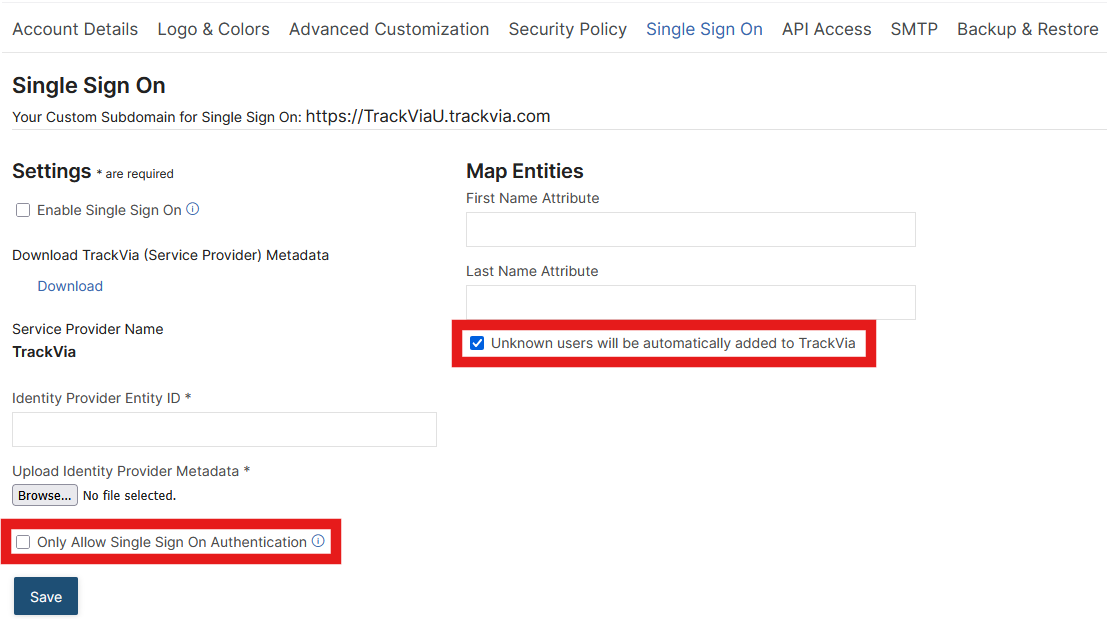Toggle Only Allow Single Sign On Authentication
Viewport: 1107px width, 619px height.
[23, 542]
